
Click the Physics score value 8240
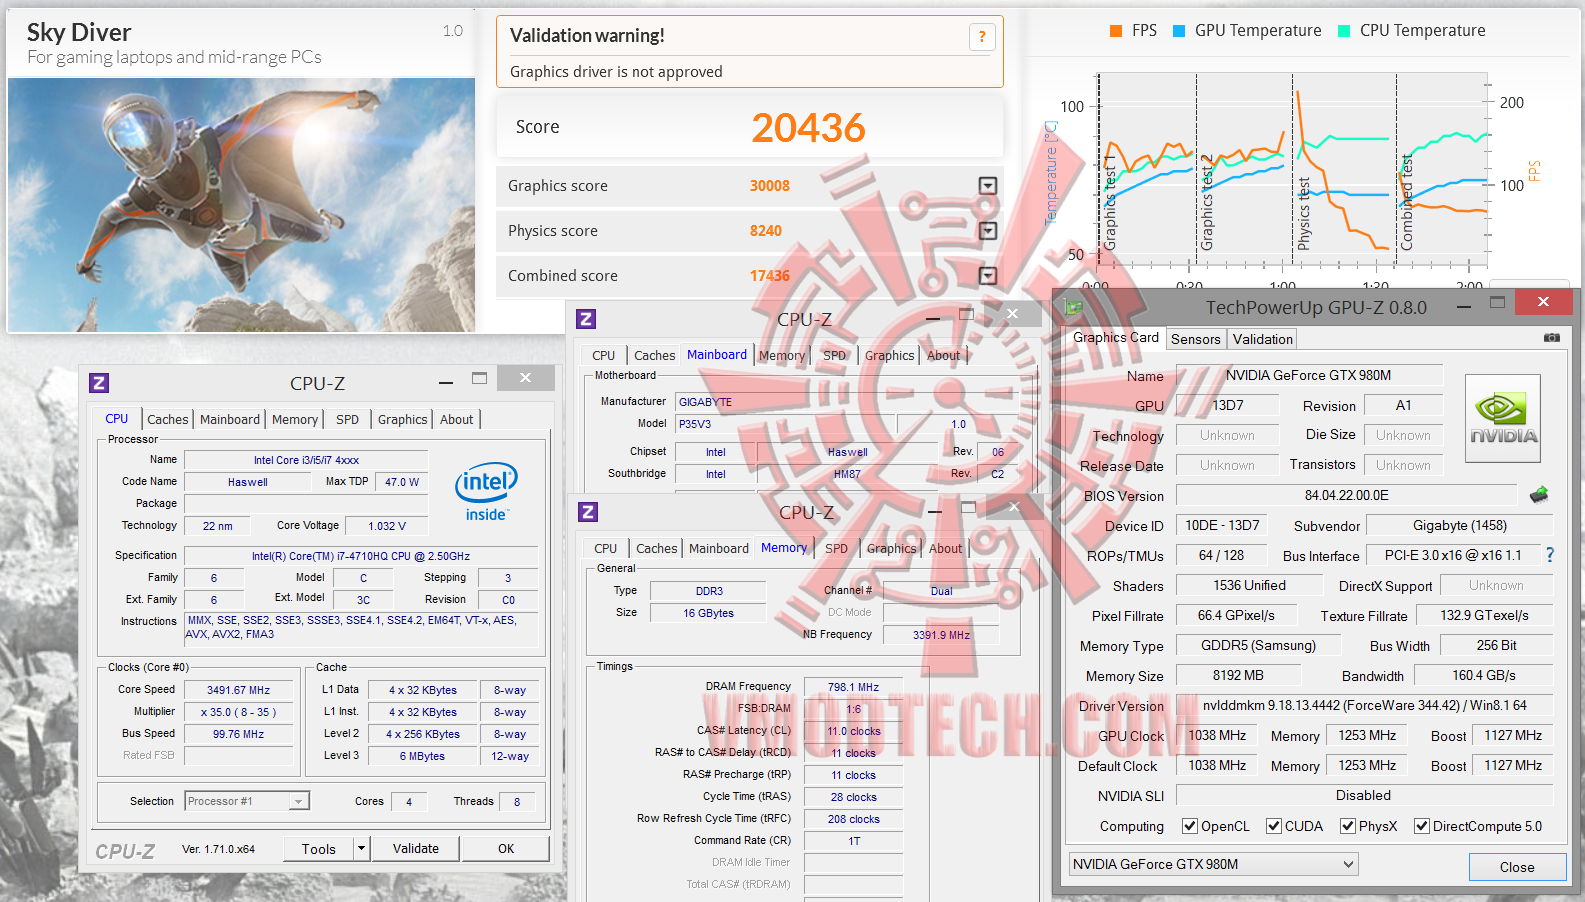coord(766,231)
